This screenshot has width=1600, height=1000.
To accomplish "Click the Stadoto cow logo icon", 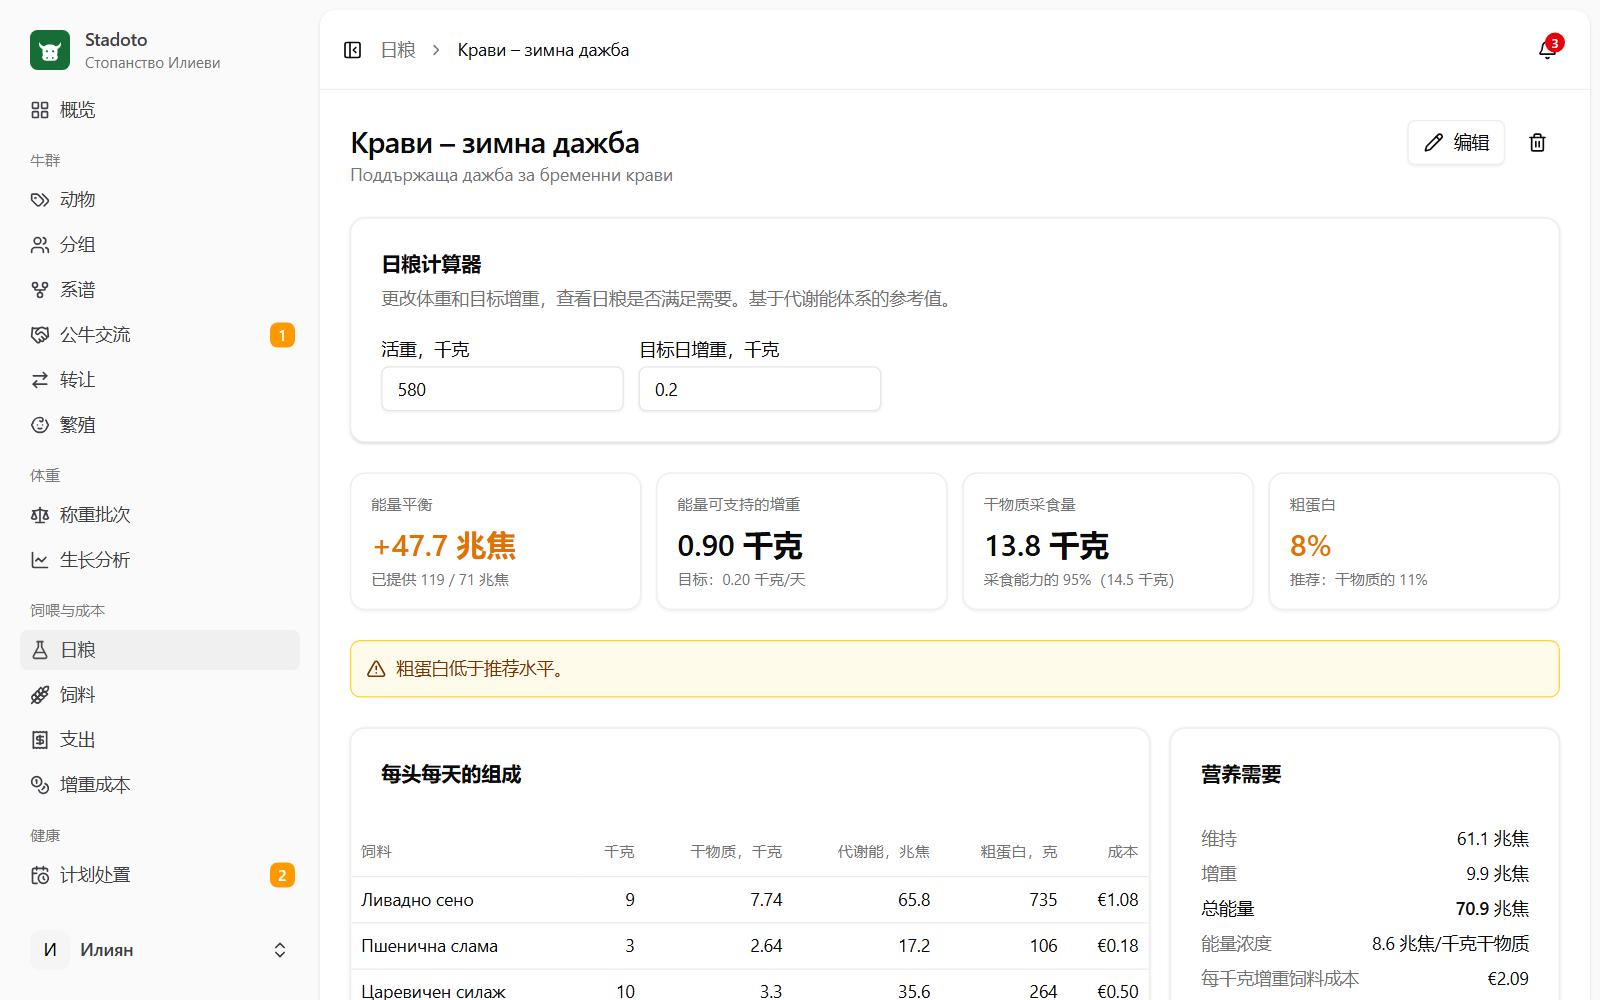I will point(50,50).
